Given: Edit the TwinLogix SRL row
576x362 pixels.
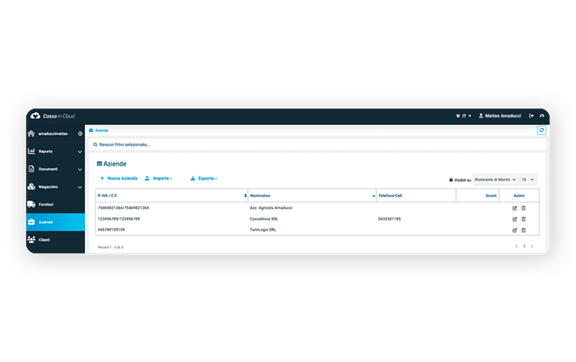Looking at the screenshot, I should pyautogui.click(x=515, y=230).
